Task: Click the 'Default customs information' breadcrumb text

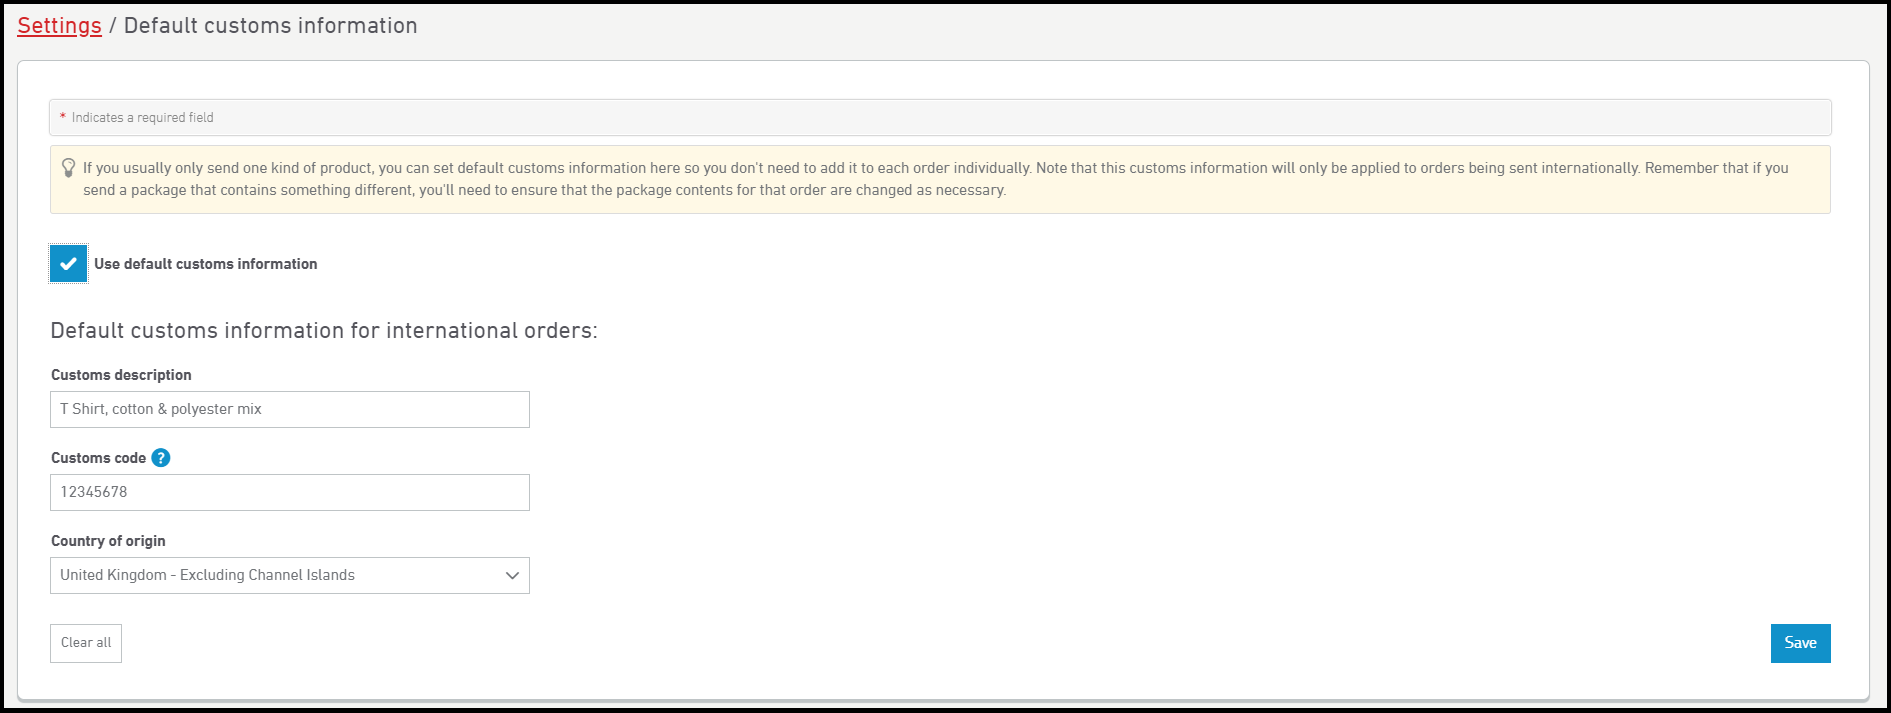Action: tap(270, 26)
